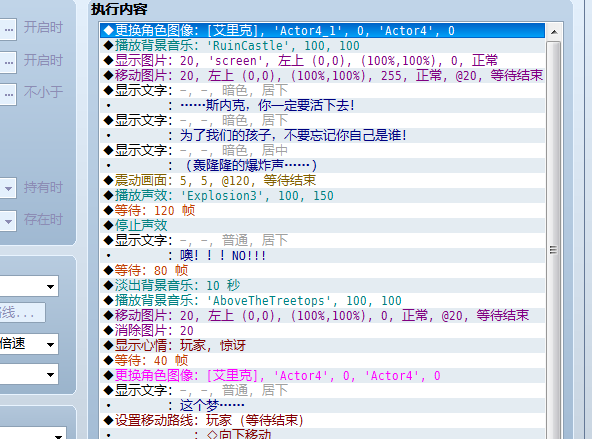Click the 线... route button

tap(22, 313)
